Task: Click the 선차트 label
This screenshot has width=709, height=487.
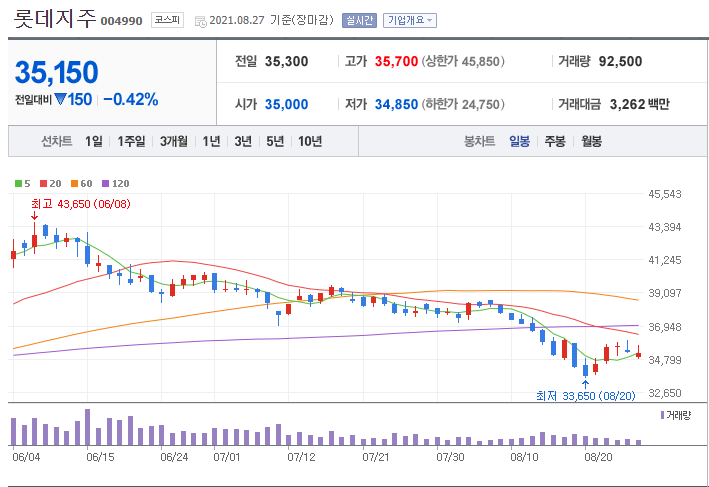Action: click(x=57, y=142)
